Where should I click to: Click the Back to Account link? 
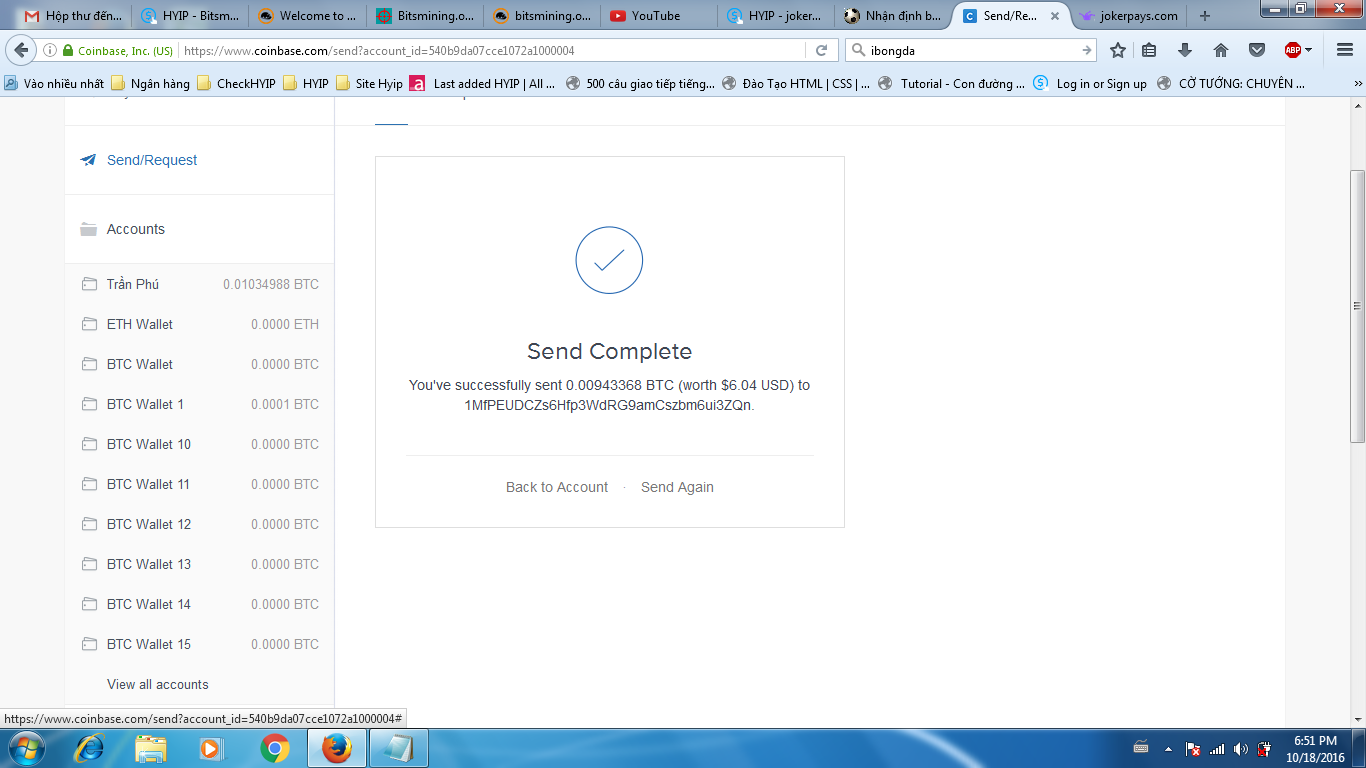(557, 487)
